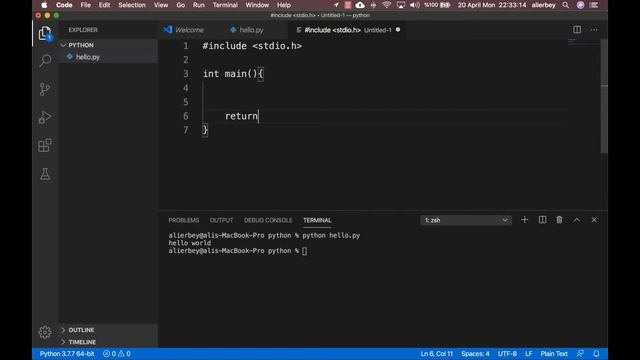Open the Code application menu
The image size is (640, 360).
(x=64, y=5)
